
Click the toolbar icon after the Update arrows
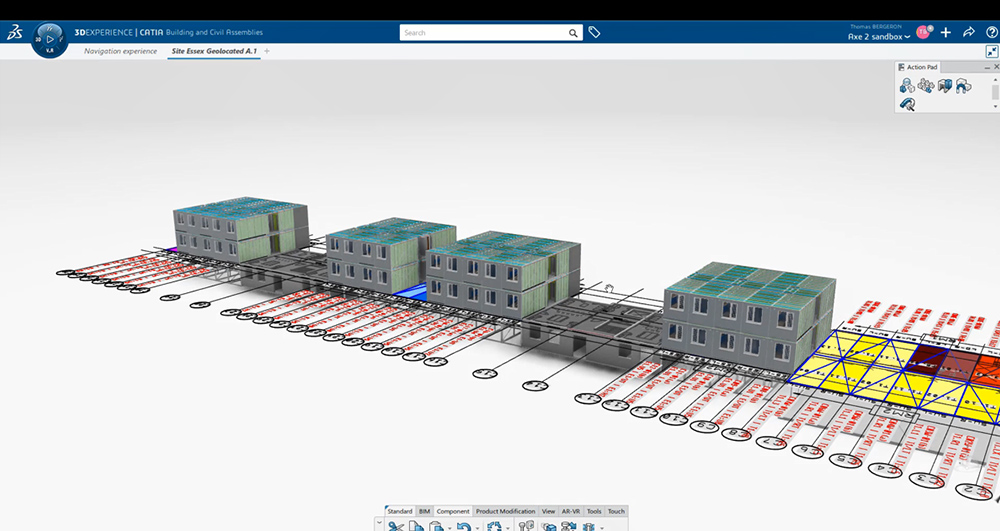tap(526, 527)
